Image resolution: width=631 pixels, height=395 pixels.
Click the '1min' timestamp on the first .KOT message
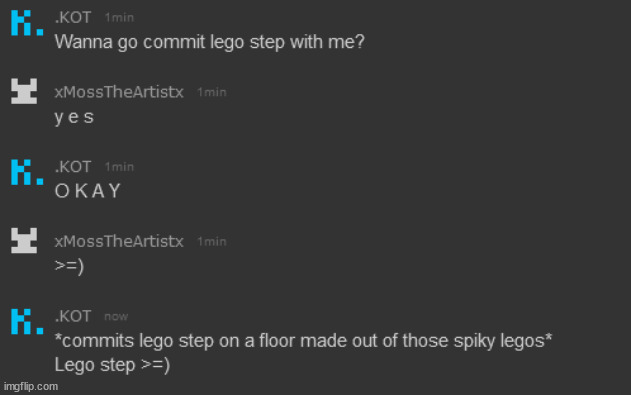(119, 18)
